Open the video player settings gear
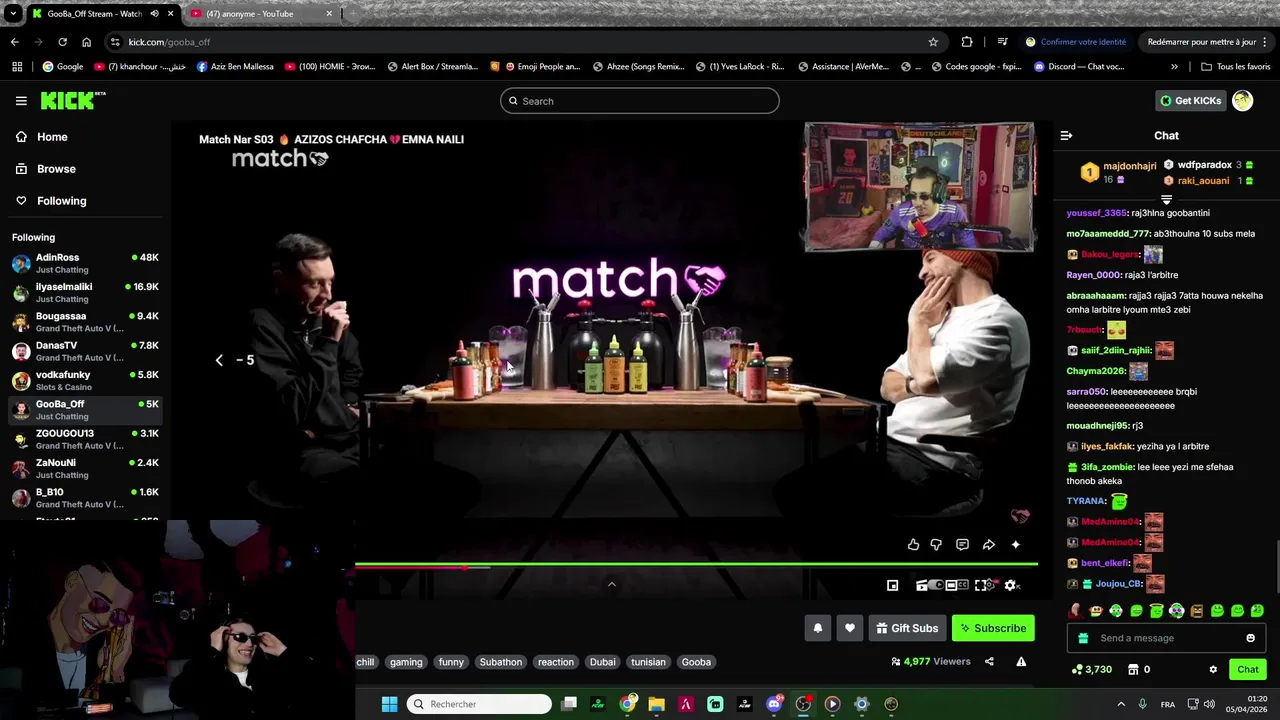 [x=1011, y=585]
